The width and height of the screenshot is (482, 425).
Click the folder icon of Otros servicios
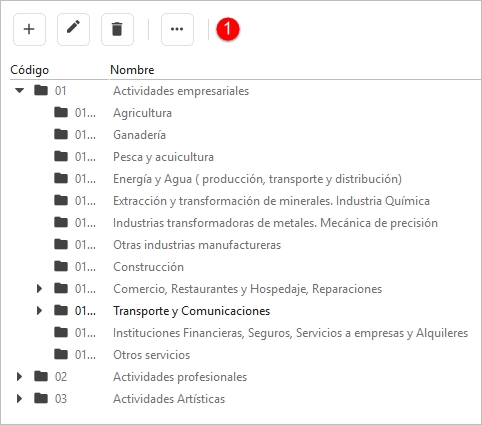(61, 354)
